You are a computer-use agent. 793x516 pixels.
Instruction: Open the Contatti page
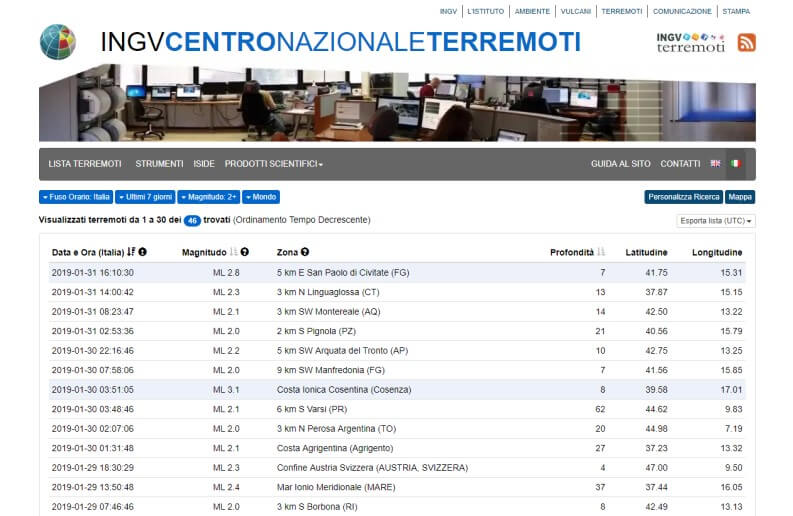pos(680,164)
